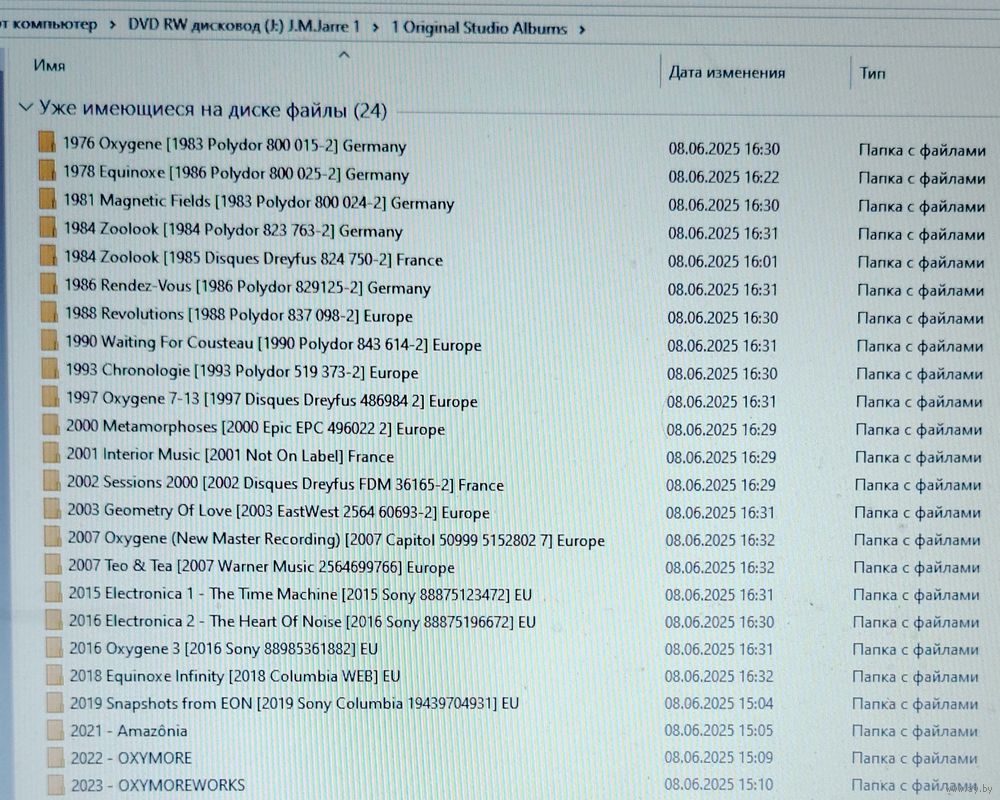The width and height of the screenshot is (1000, 800).
Task: Select the folder icon beside 1981 Magnetic Fields
Action: click(x=48, y=199)
